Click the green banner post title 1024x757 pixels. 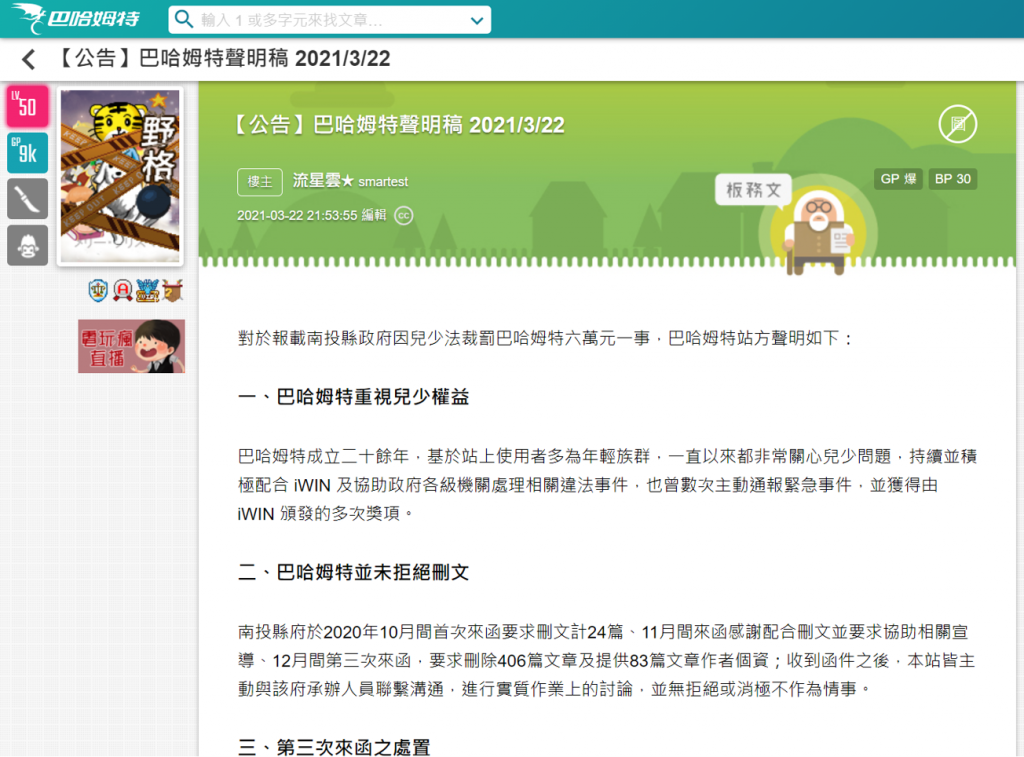pos(400,125)
